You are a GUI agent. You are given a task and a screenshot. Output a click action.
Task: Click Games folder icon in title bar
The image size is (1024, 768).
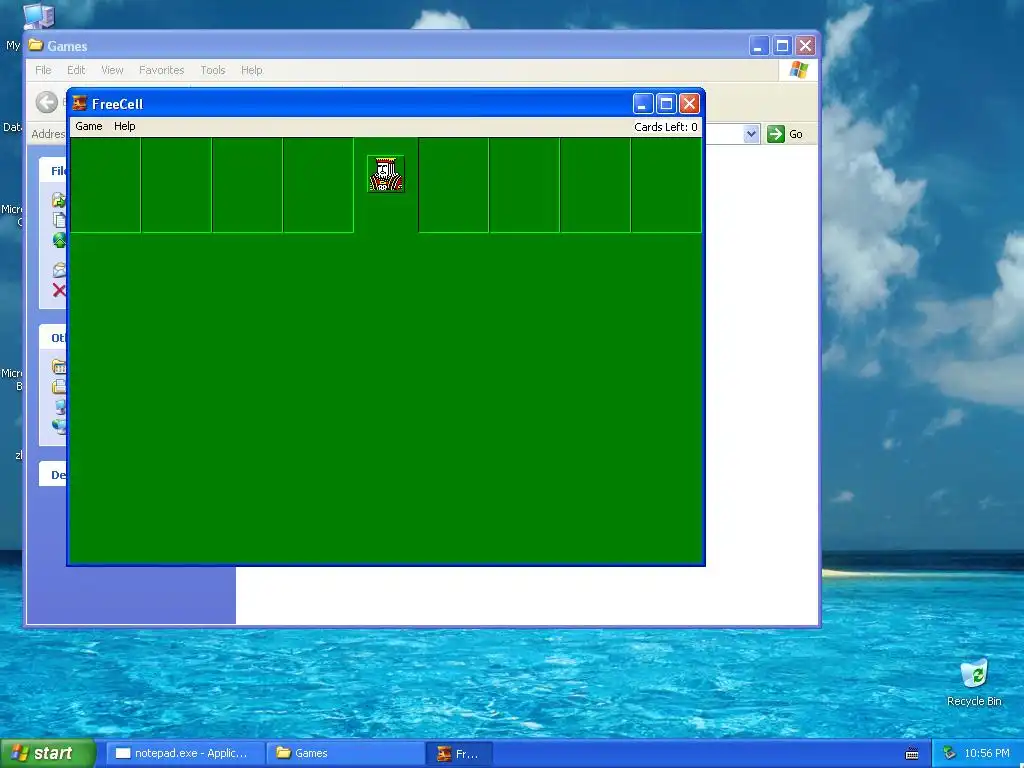click(x=36, y=46)
